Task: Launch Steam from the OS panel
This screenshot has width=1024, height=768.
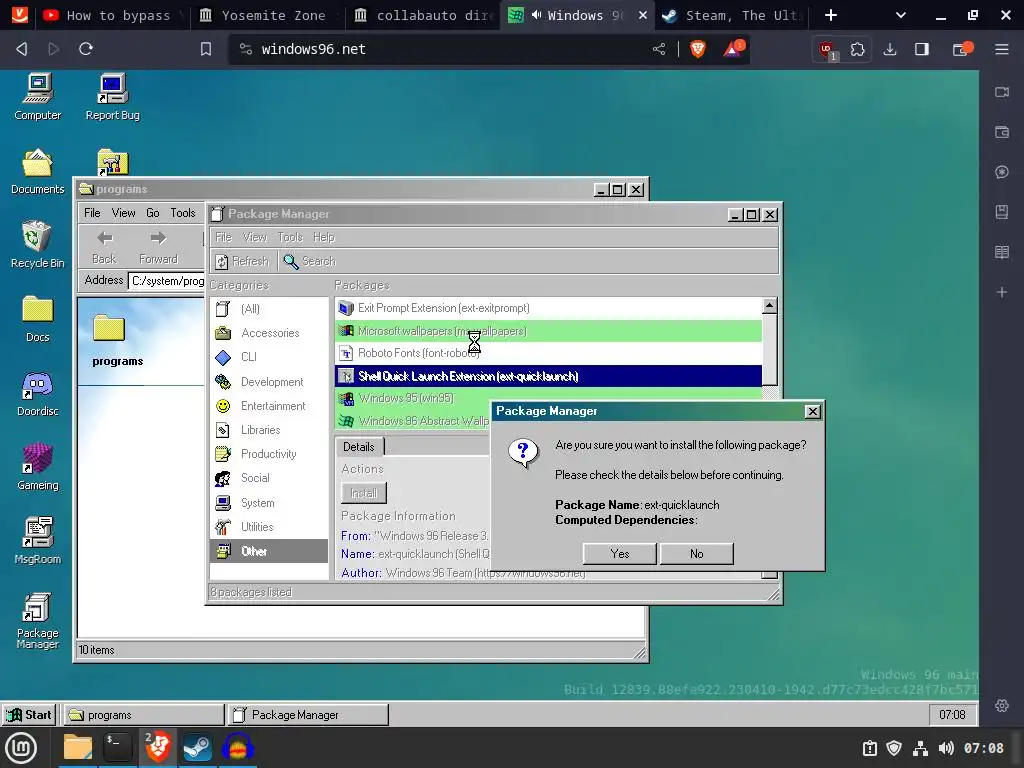Action: tap(197, 748)
